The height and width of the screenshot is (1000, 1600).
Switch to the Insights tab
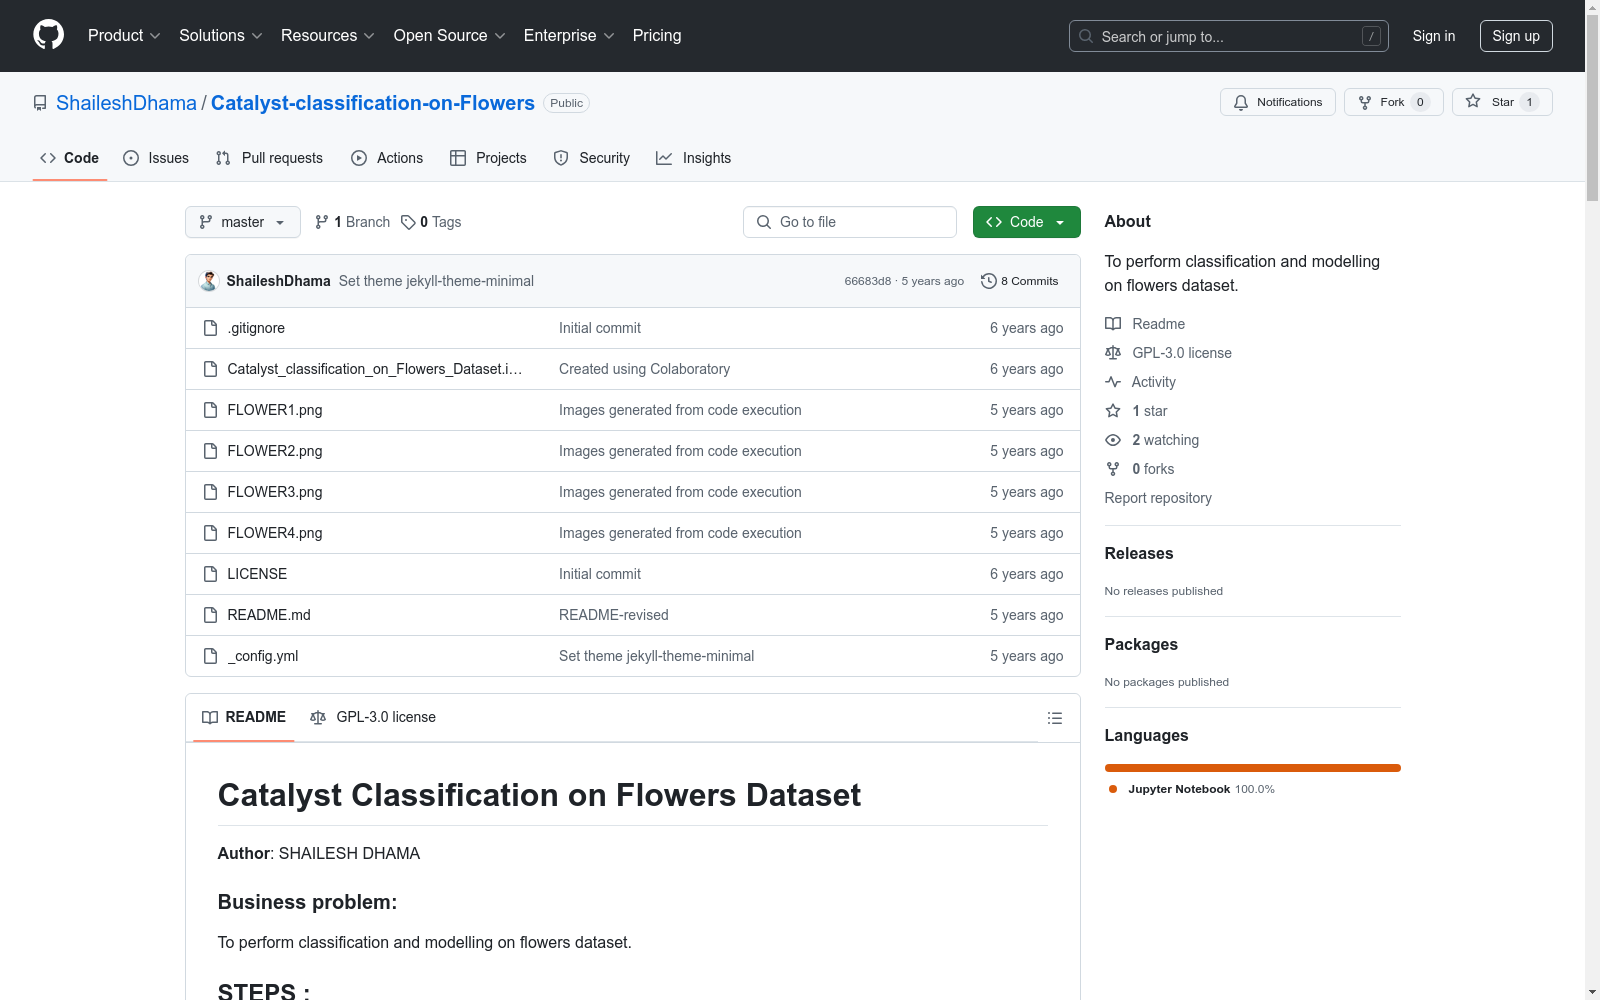point(693,158)
